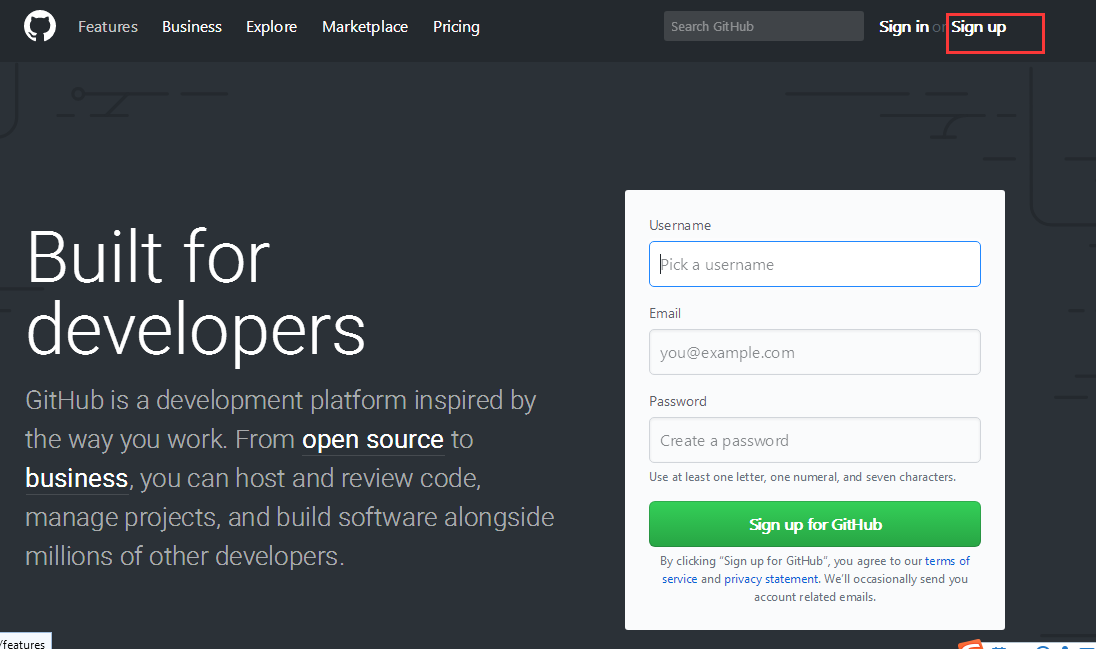Open the Marketplace nav item
Image resolution: width=1096 pixels, height=649 pixels.
click(365, 27)
